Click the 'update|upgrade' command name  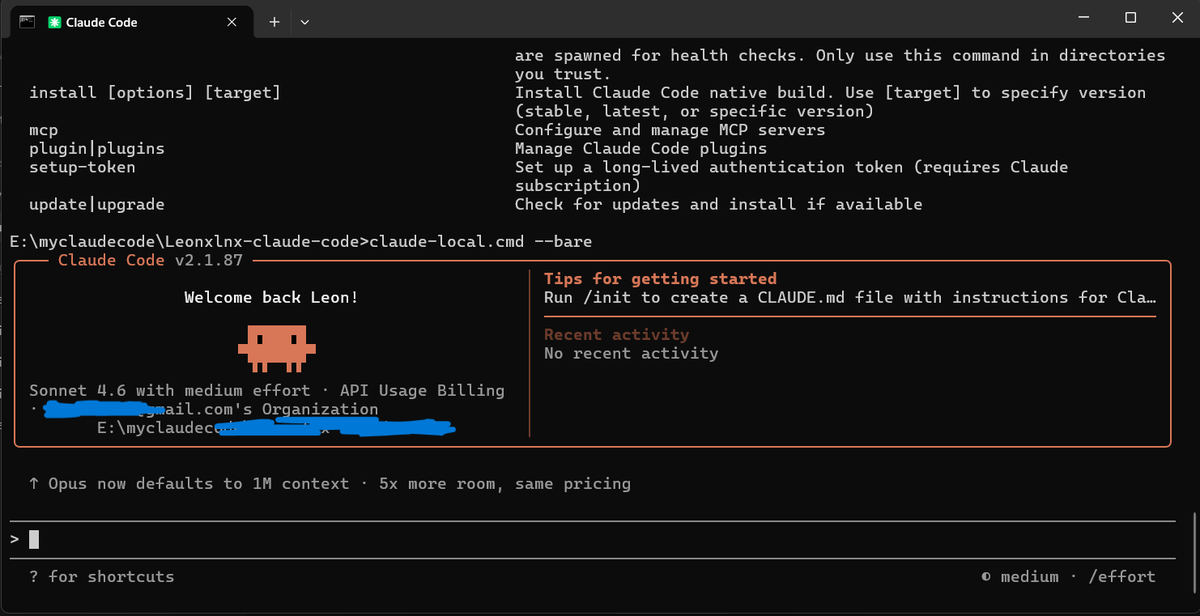click(x=97, y=205)
